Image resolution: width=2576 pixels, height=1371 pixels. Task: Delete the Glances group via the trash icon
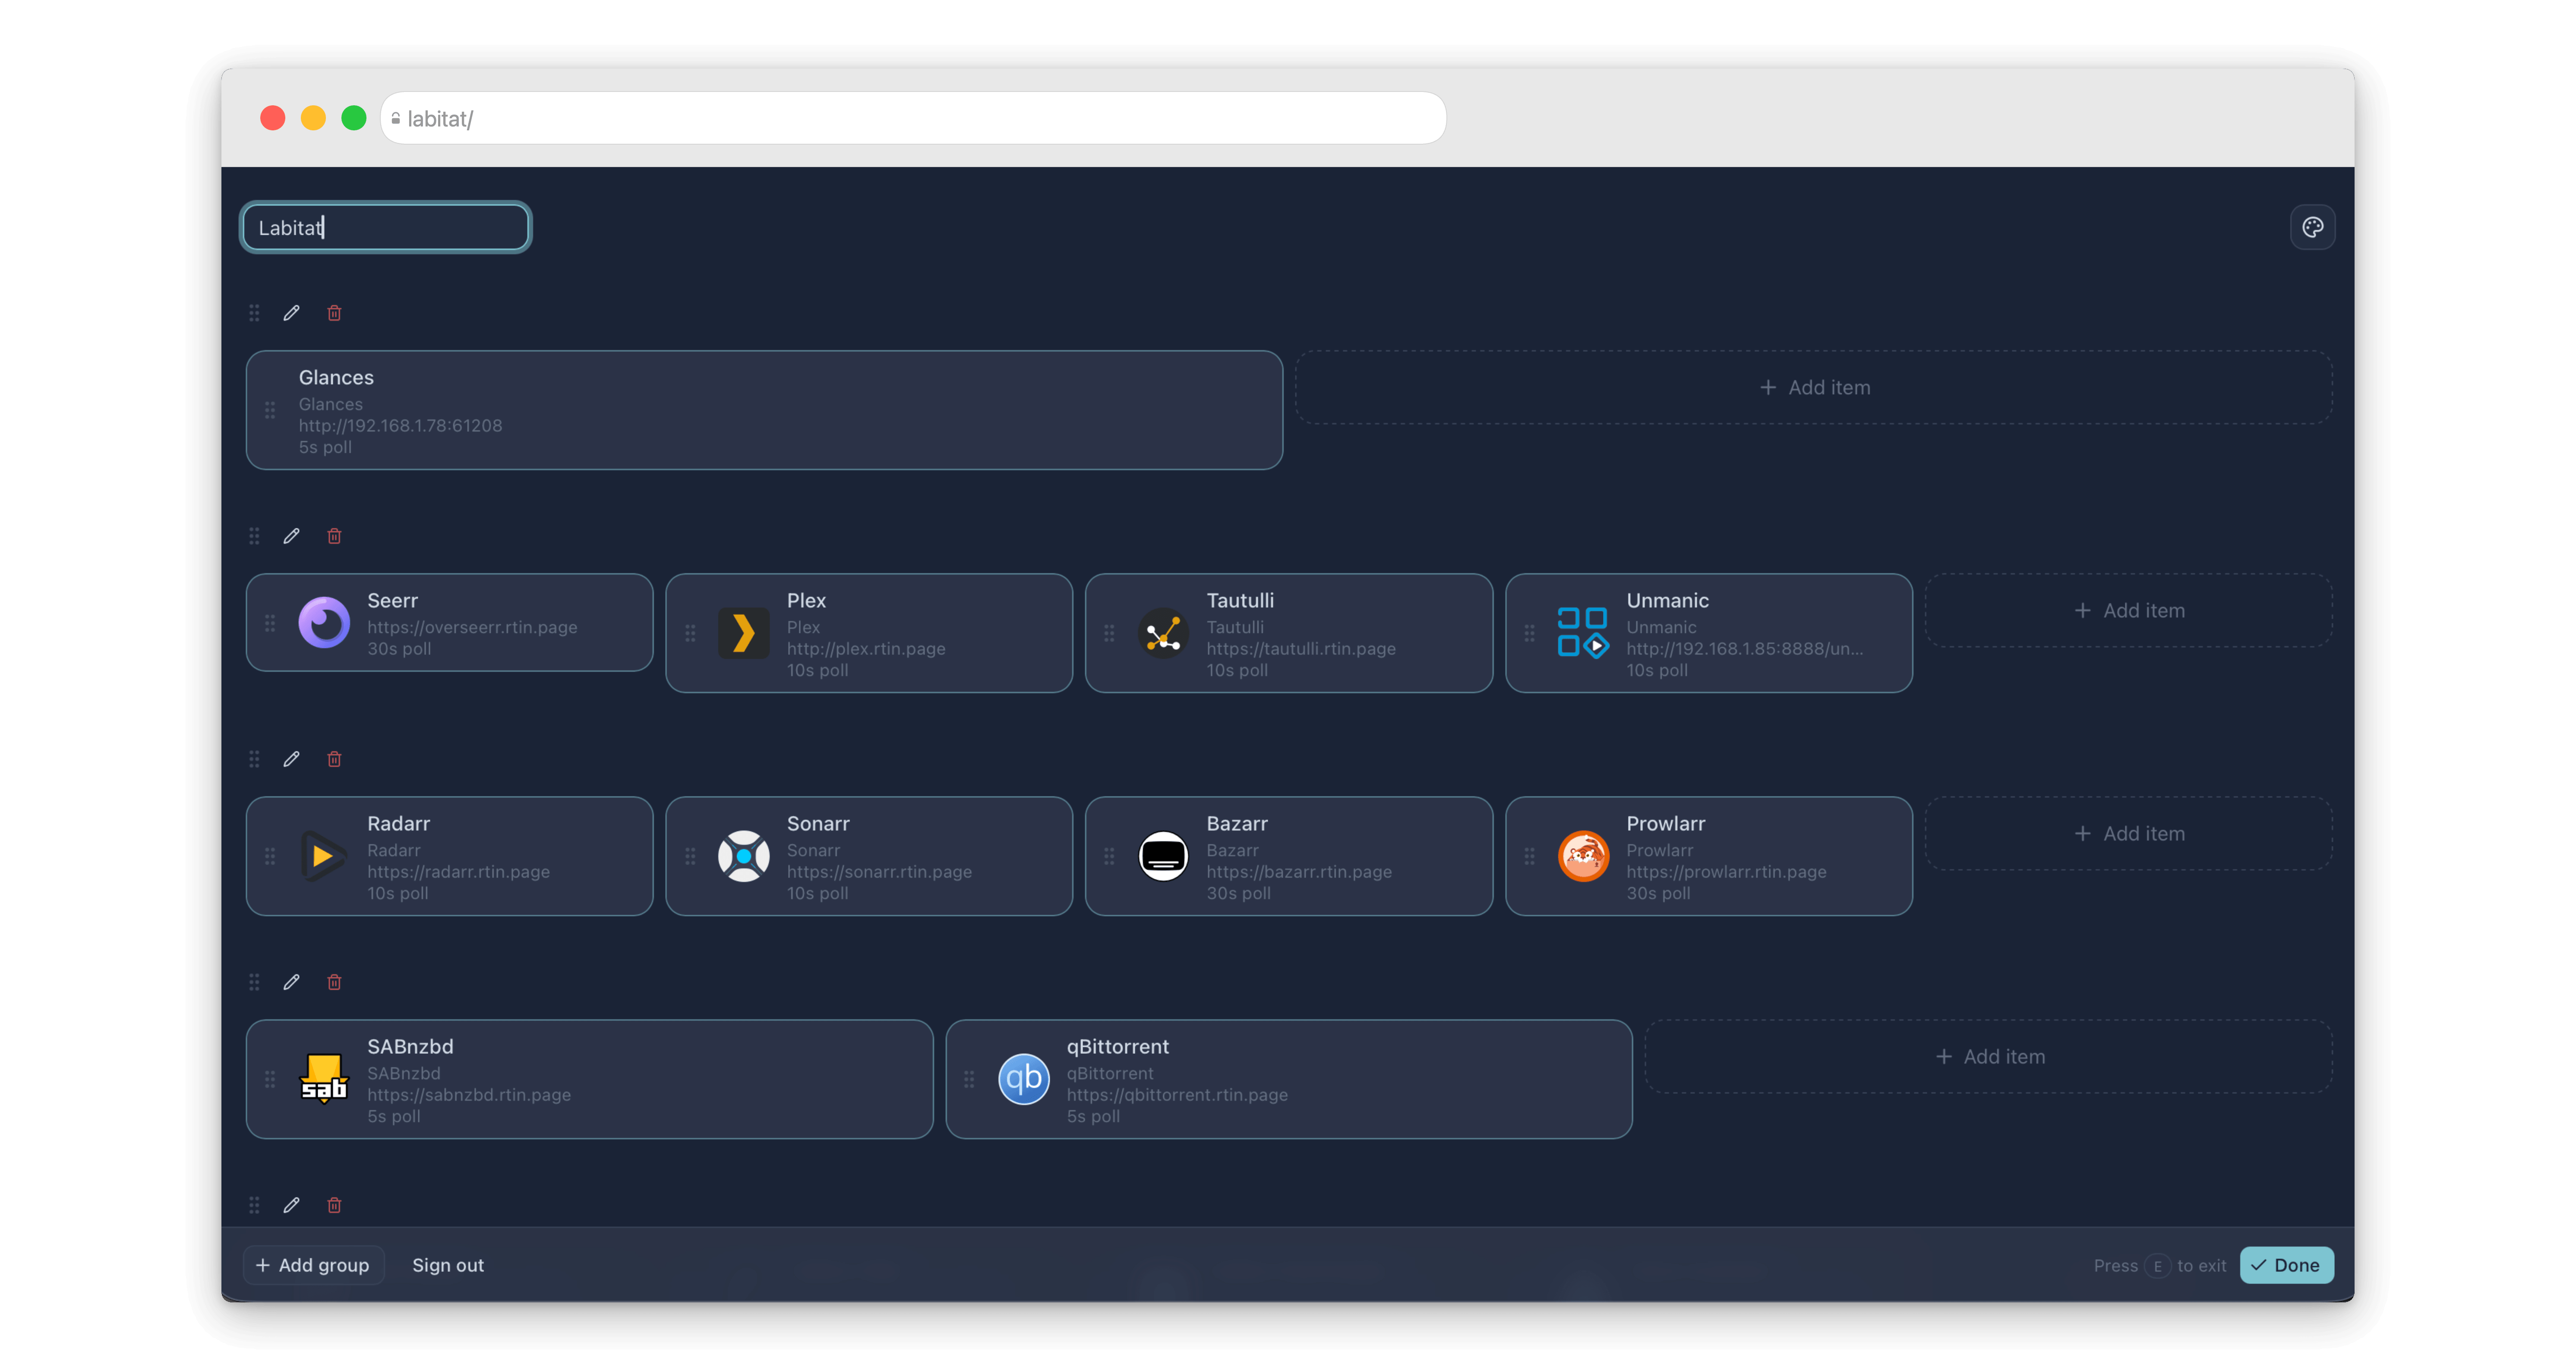point(334,312)
